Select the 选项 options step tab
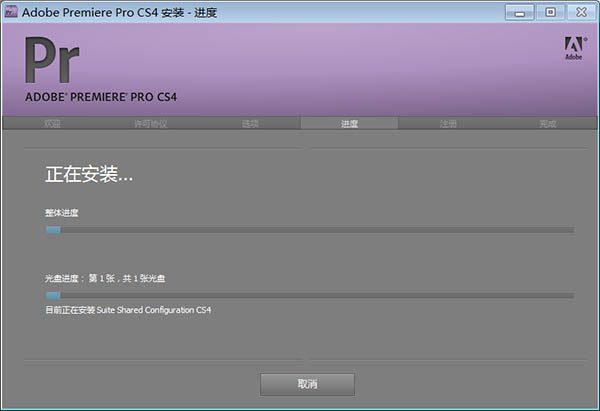This screenshot has height=411, width=600. [250, 124]
